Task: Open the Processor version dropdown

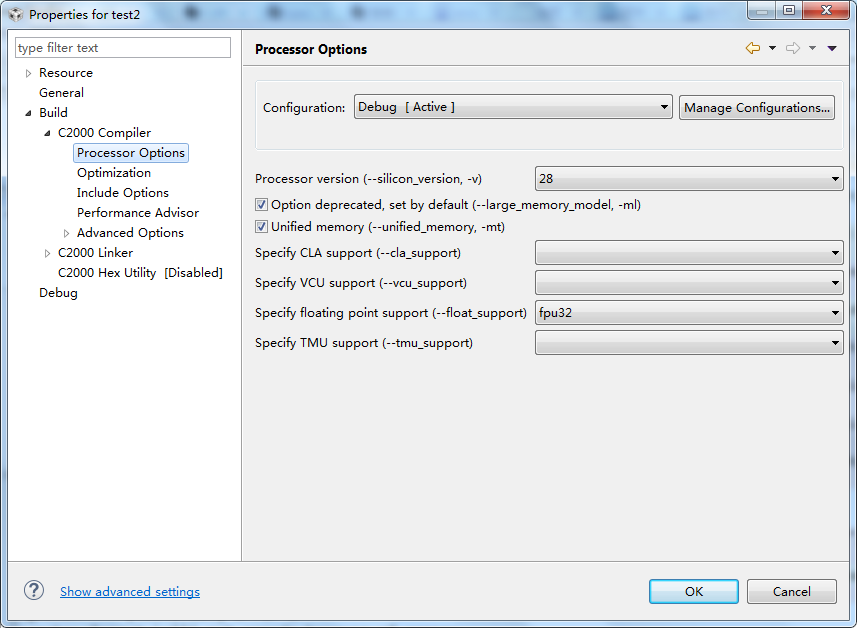Action: point(689,179)
